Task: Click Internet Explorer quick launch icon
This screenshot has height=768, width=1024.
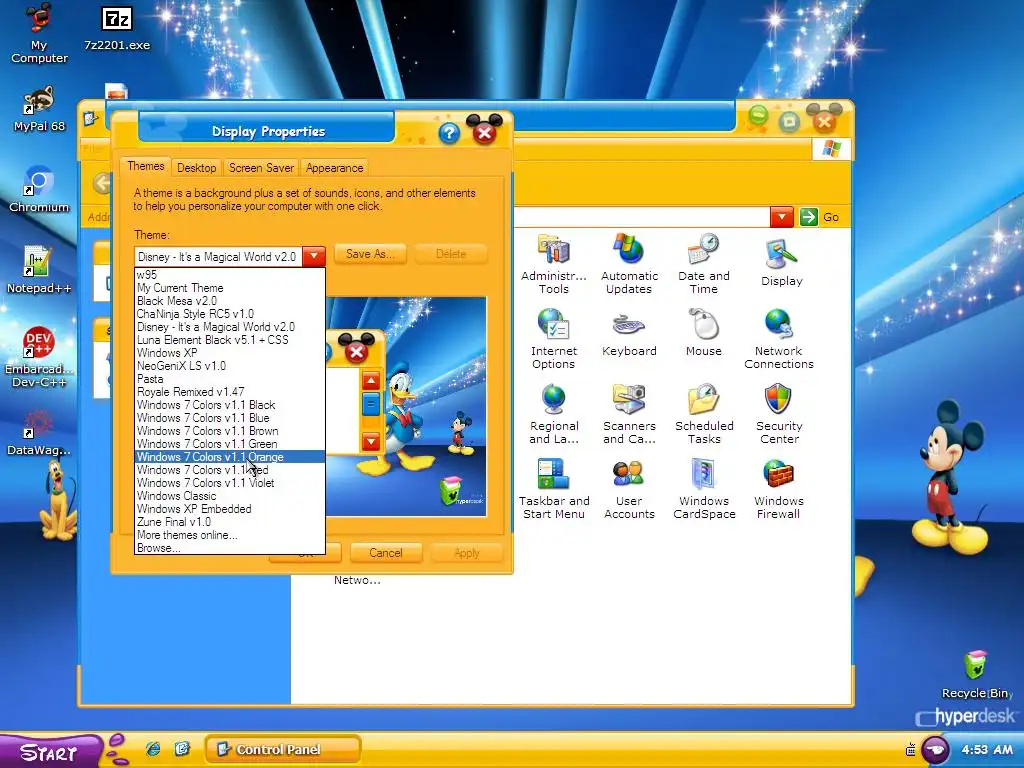Action: [x=153, y=749]
